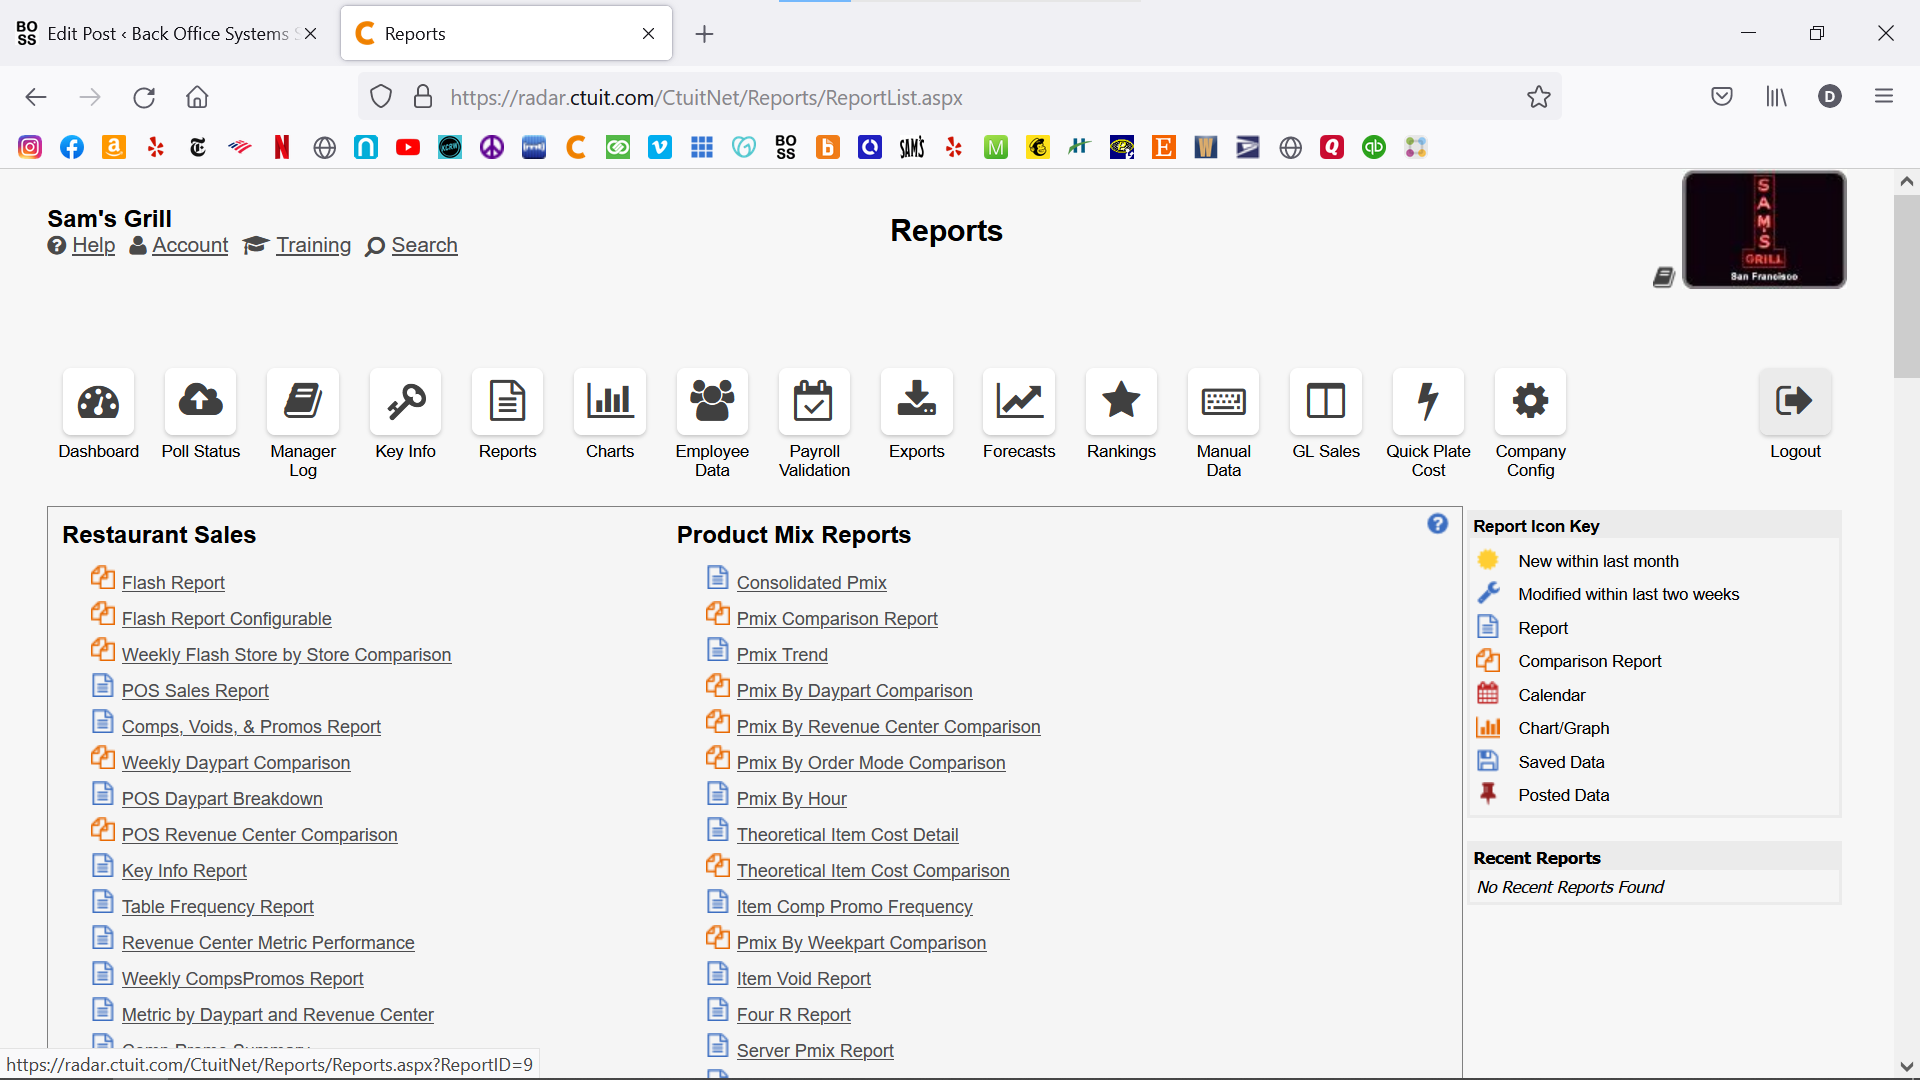The height and width of the screenshot is (1080, 1920).
Task: Open the Quick Plate Cost bolt icon
Action: [x=1428, y=402]
